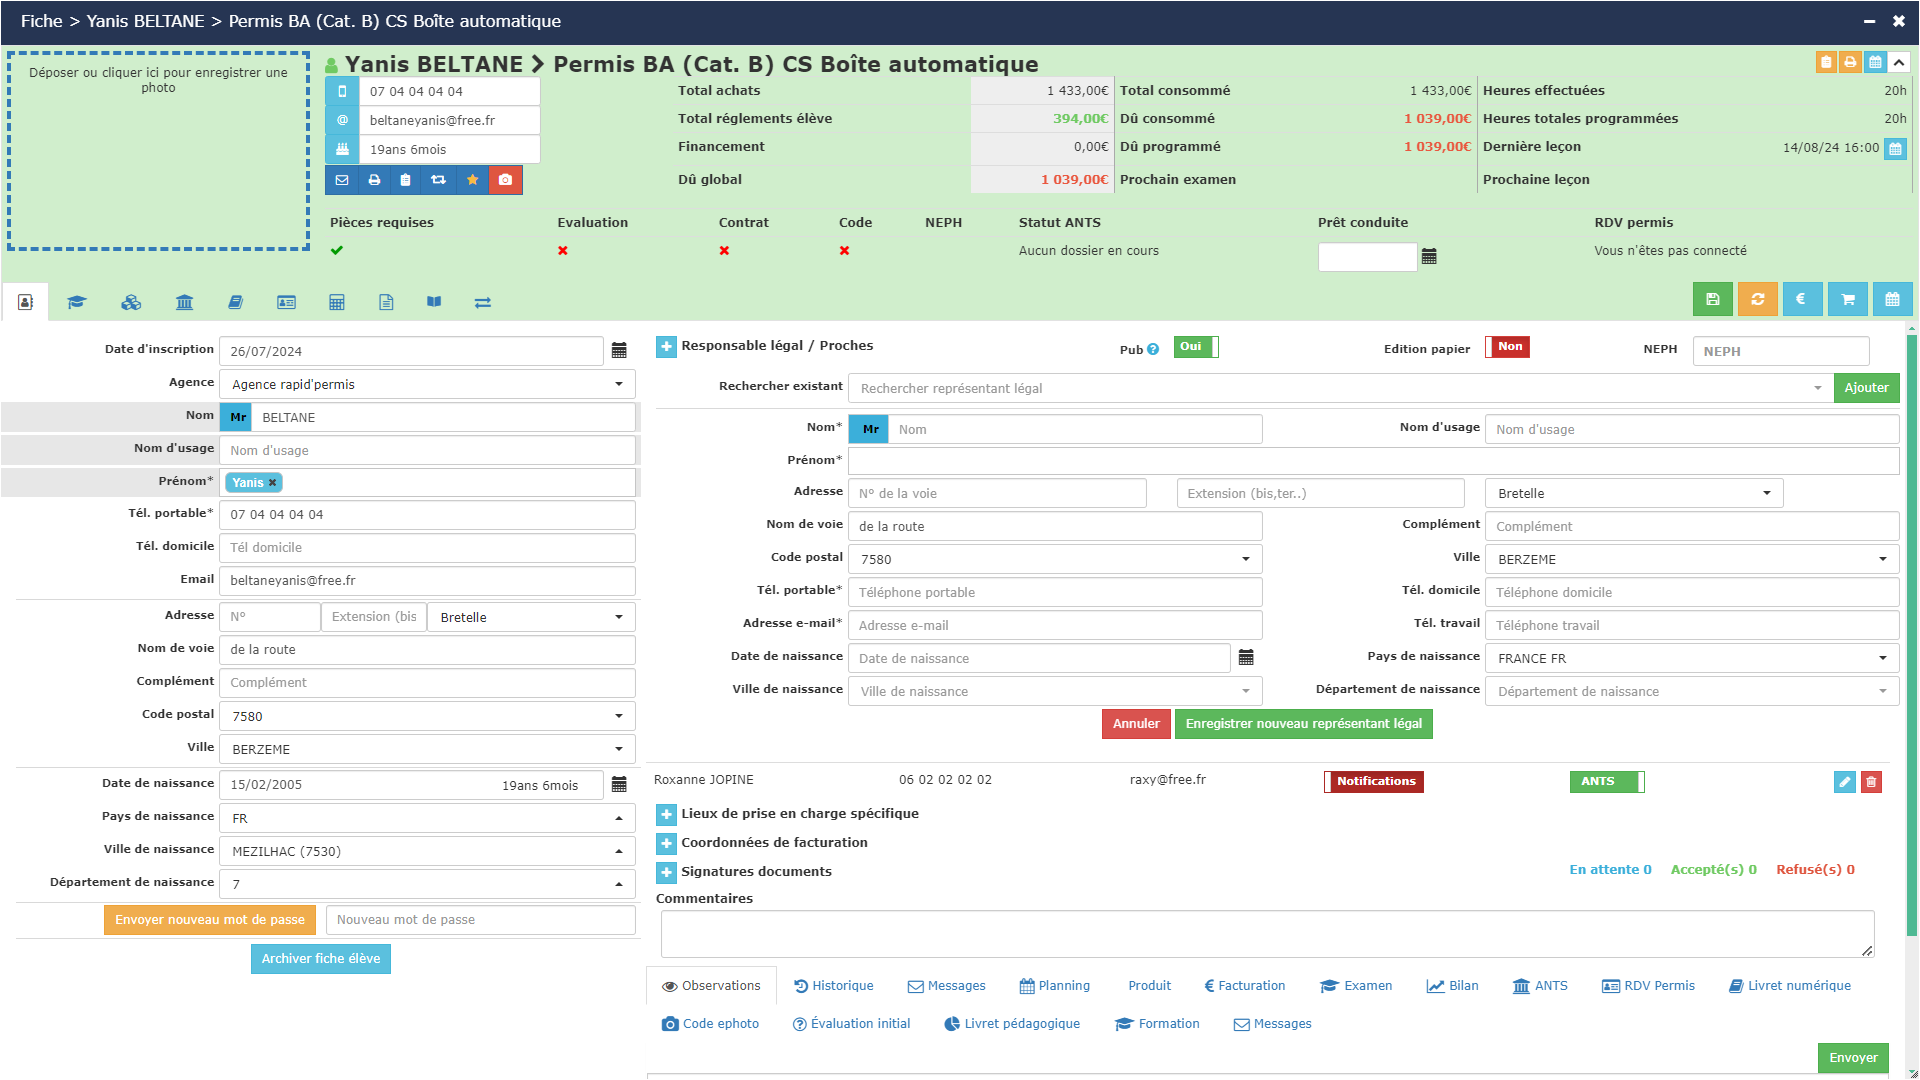Click Archiver fiche élève button

(x=321, y=959)
